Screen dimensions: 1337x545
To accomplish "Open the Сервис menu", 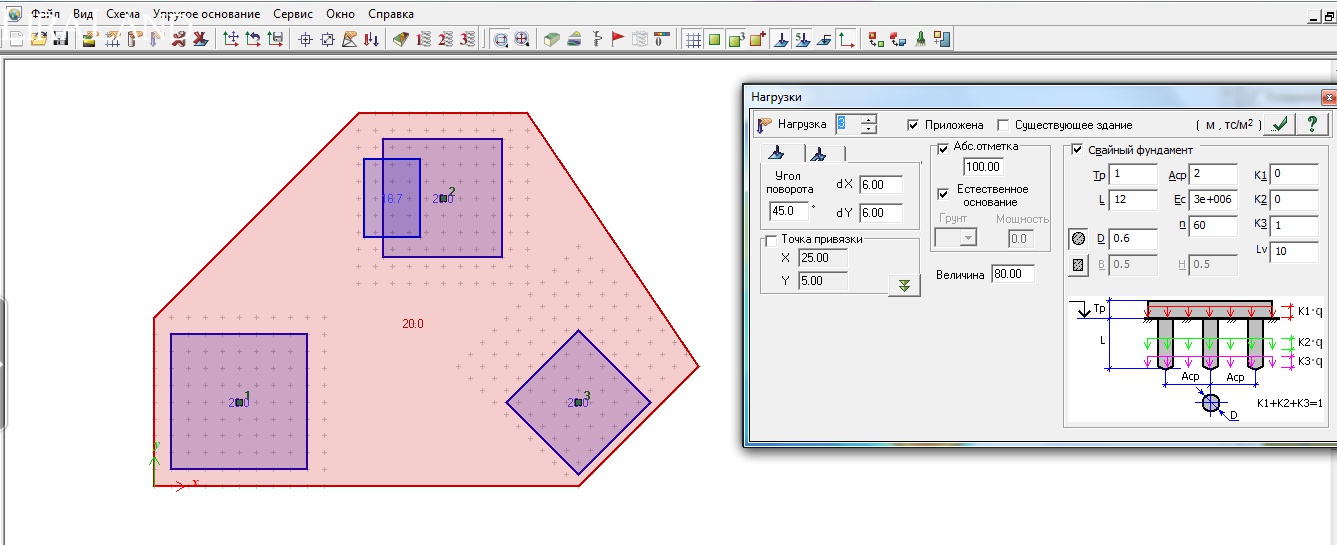I will click(x=293, y=14).
